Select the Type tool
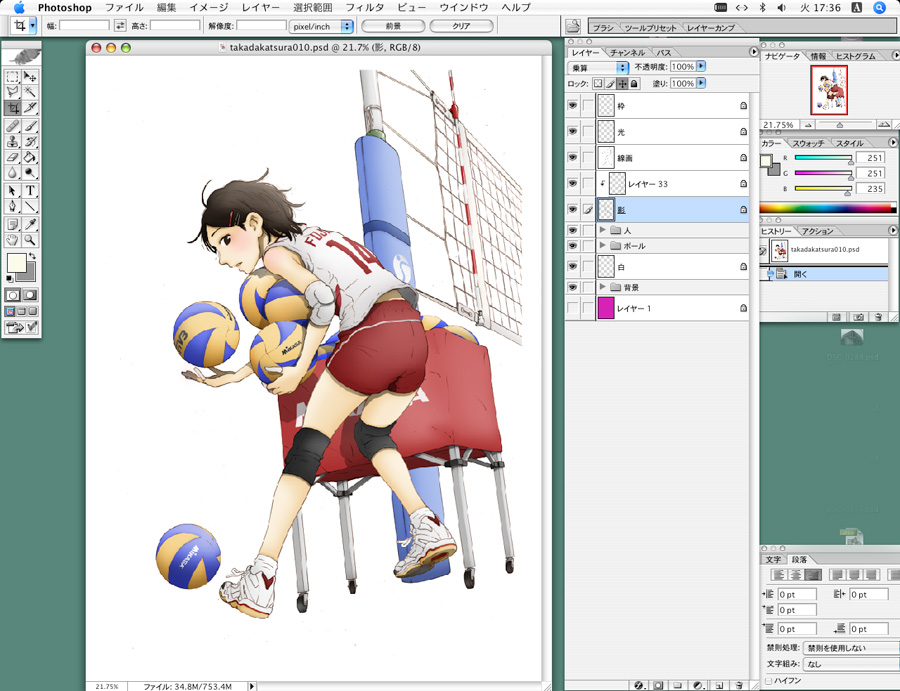Image resolution: width=900 pixels, height=691 pixels. [x=30, y=191]
